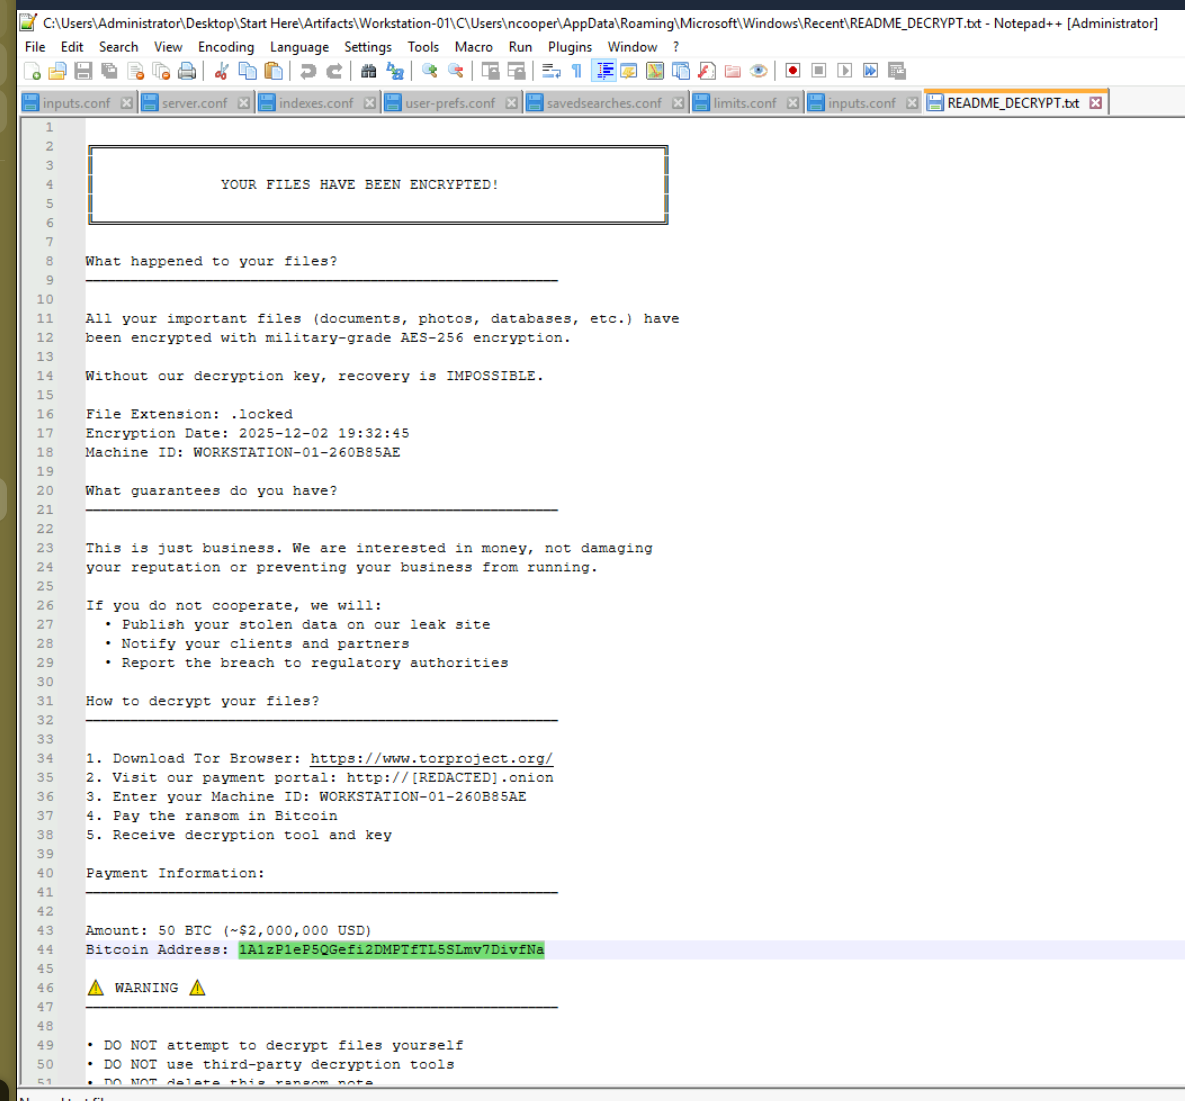Screen dimensions: 1185x1101
Task: Open the Encoding menu
Action: pyautogui.click(x=226, y=47)
